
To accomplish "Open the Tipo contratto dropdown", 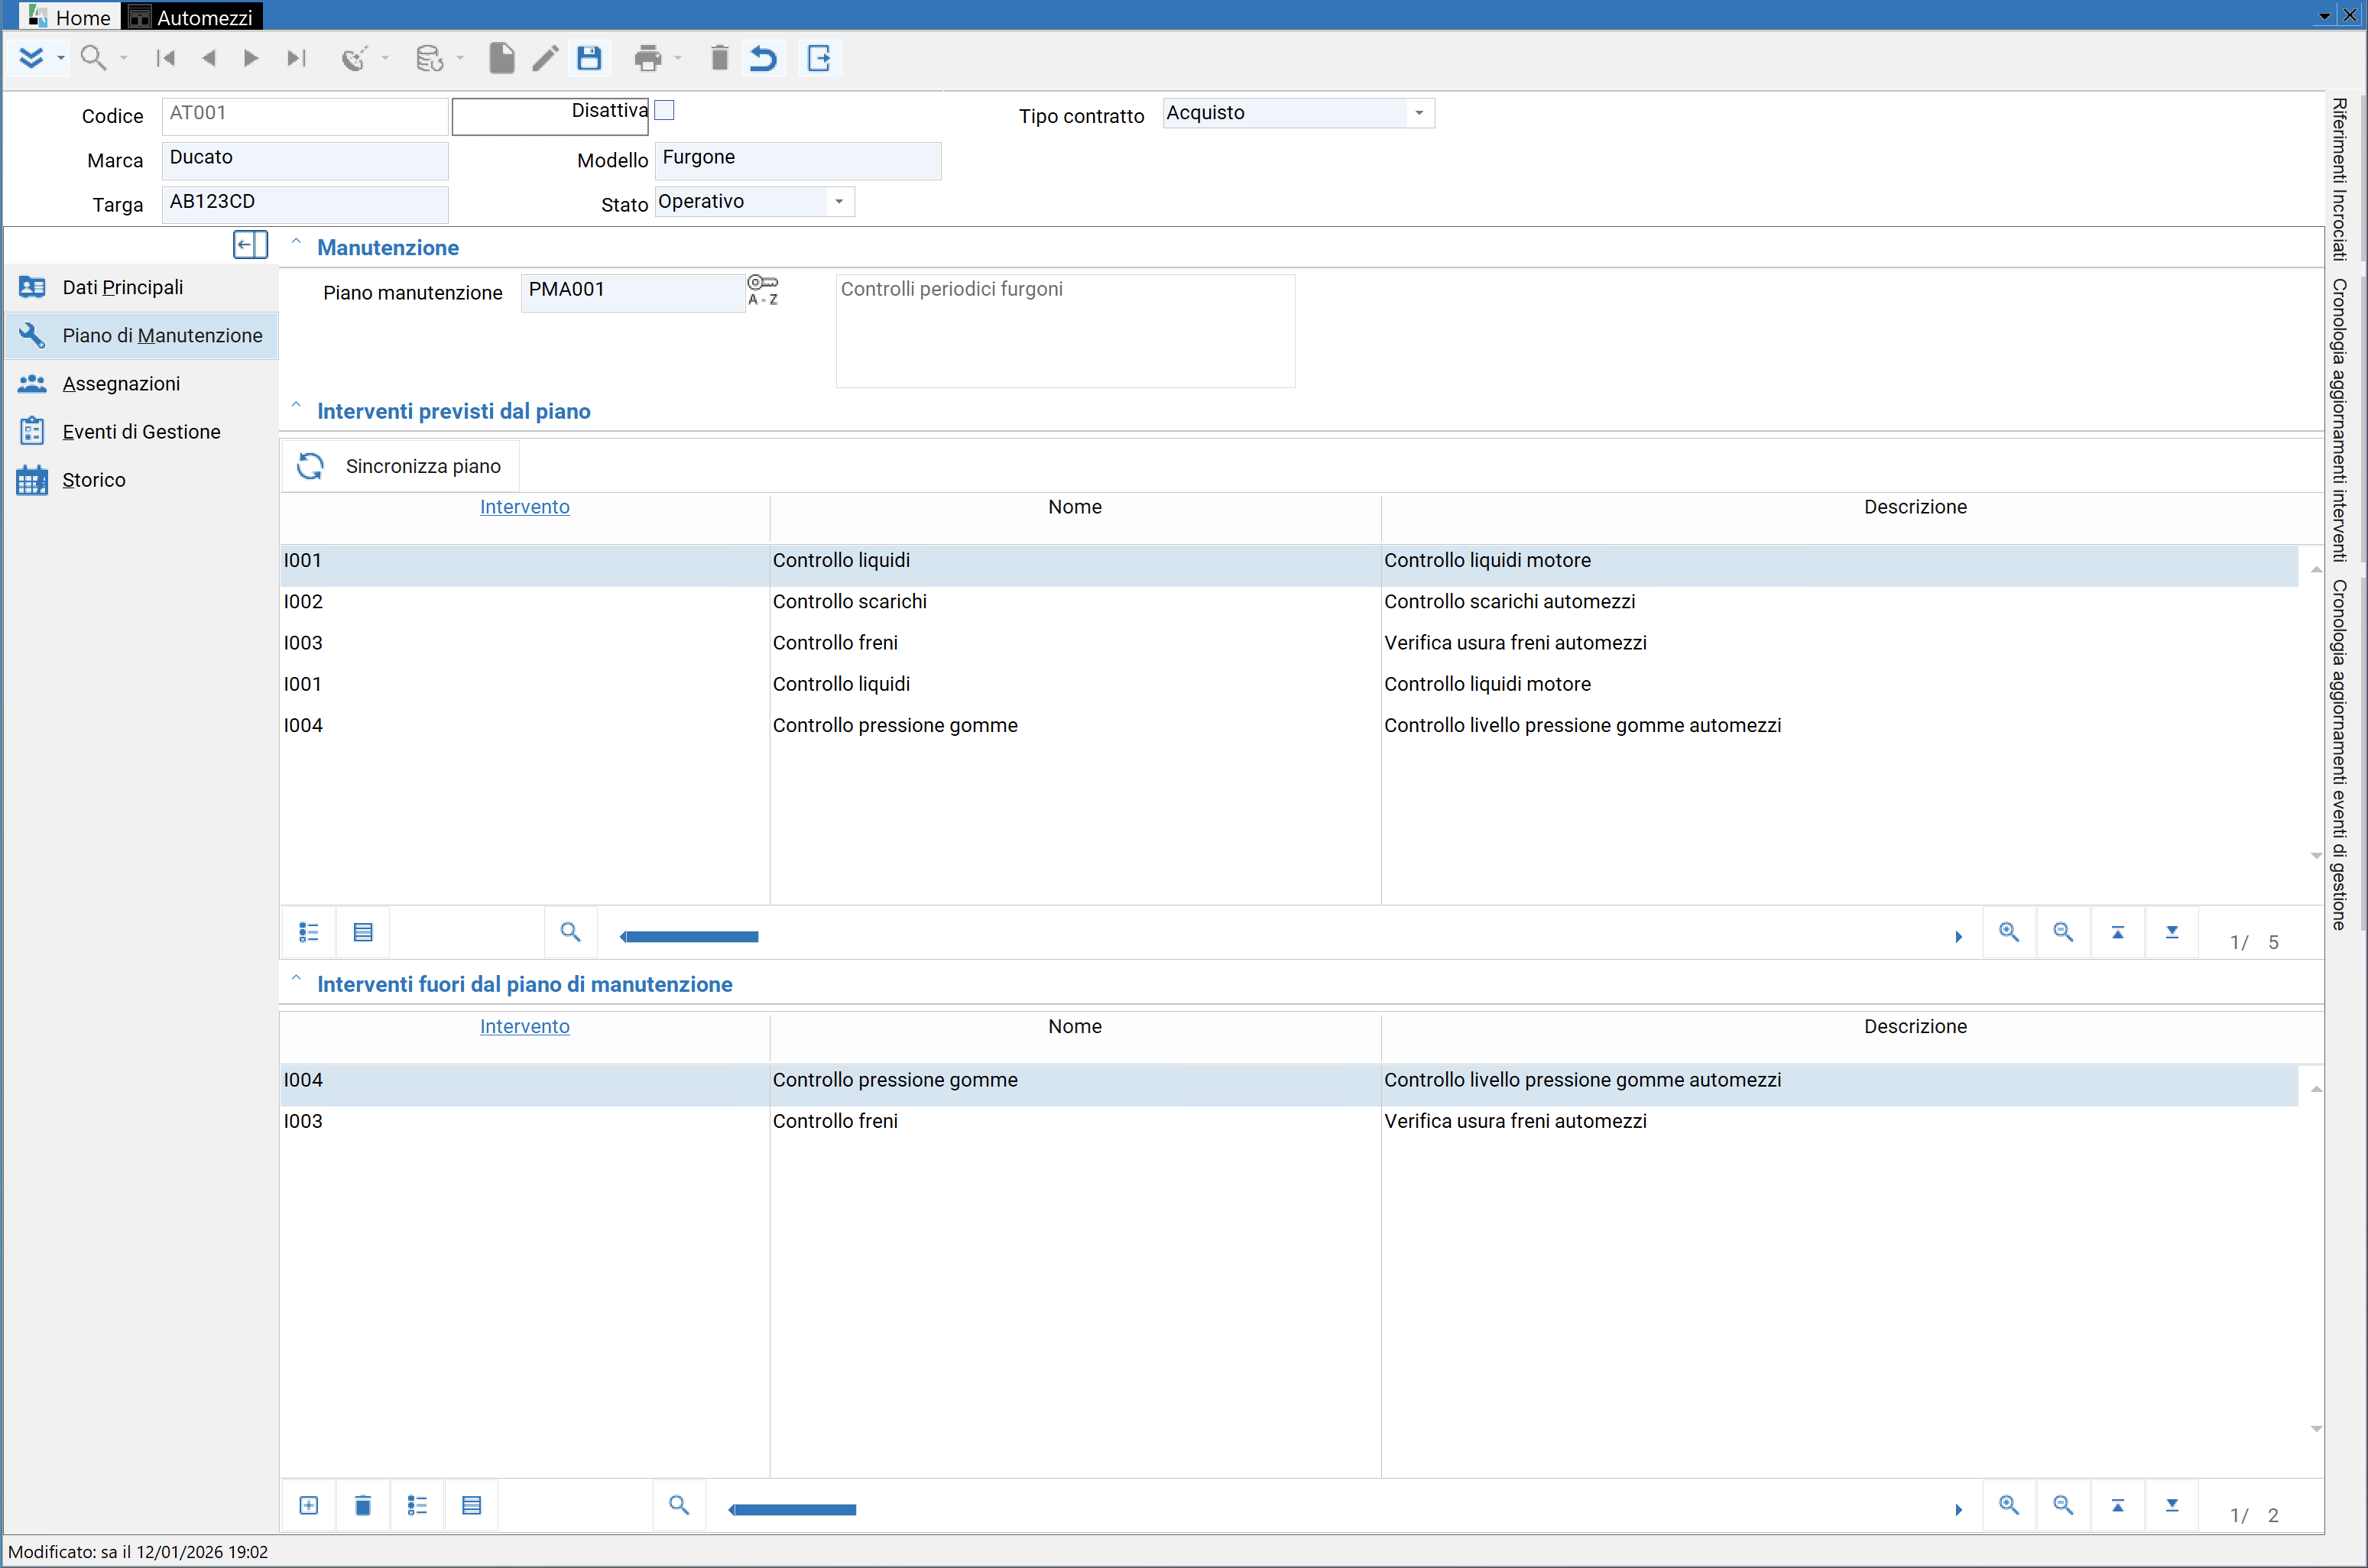I will (1419, 113).
